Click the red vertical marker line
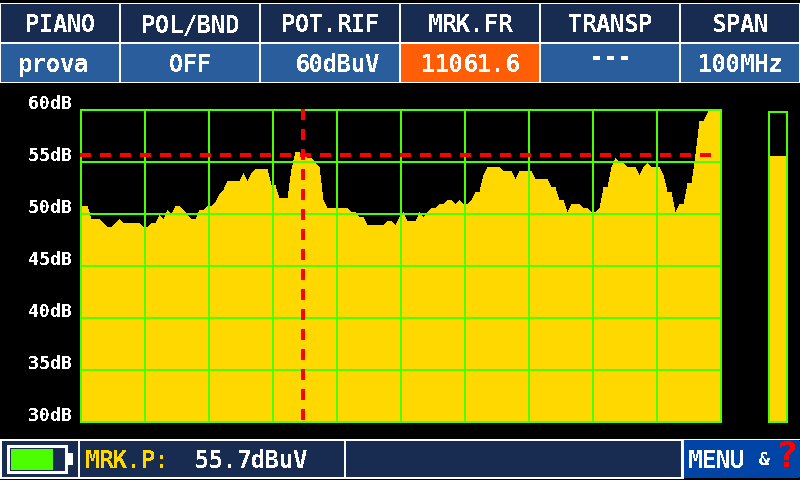 click(x=303, y=265)
